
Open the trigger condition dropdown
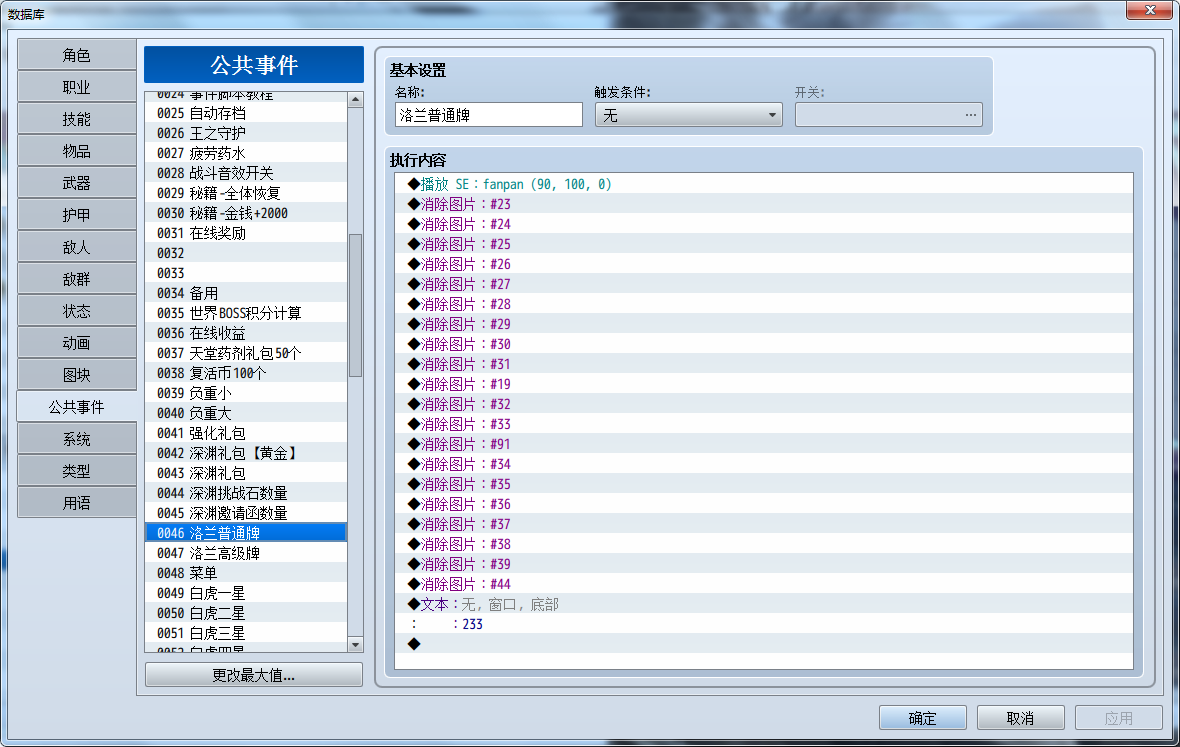coord(688,115)
